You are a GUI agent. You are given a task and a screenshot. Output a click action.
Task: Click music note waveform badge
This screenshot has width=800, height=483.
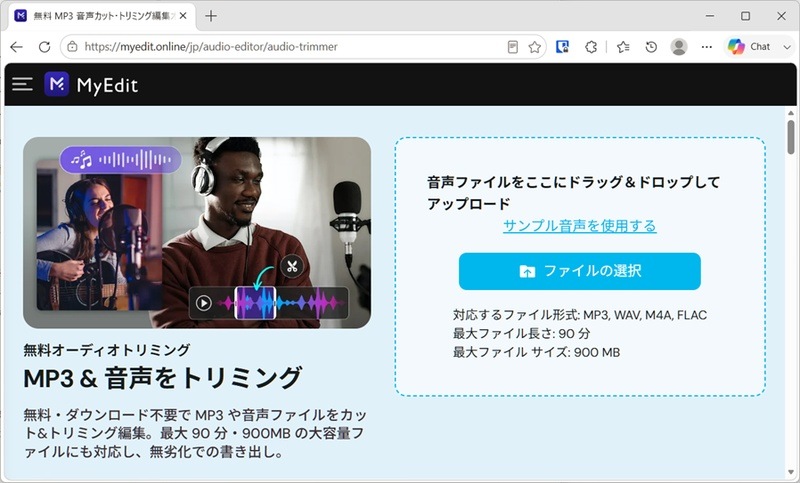click(120, 160)
